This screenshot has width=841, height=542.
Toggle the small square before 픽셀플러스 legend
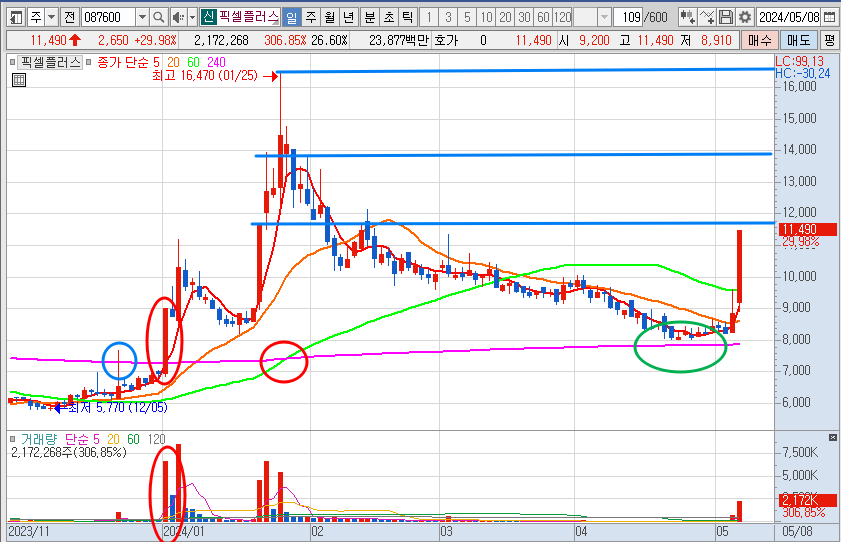pyautogui.click(x=12, y=62)
